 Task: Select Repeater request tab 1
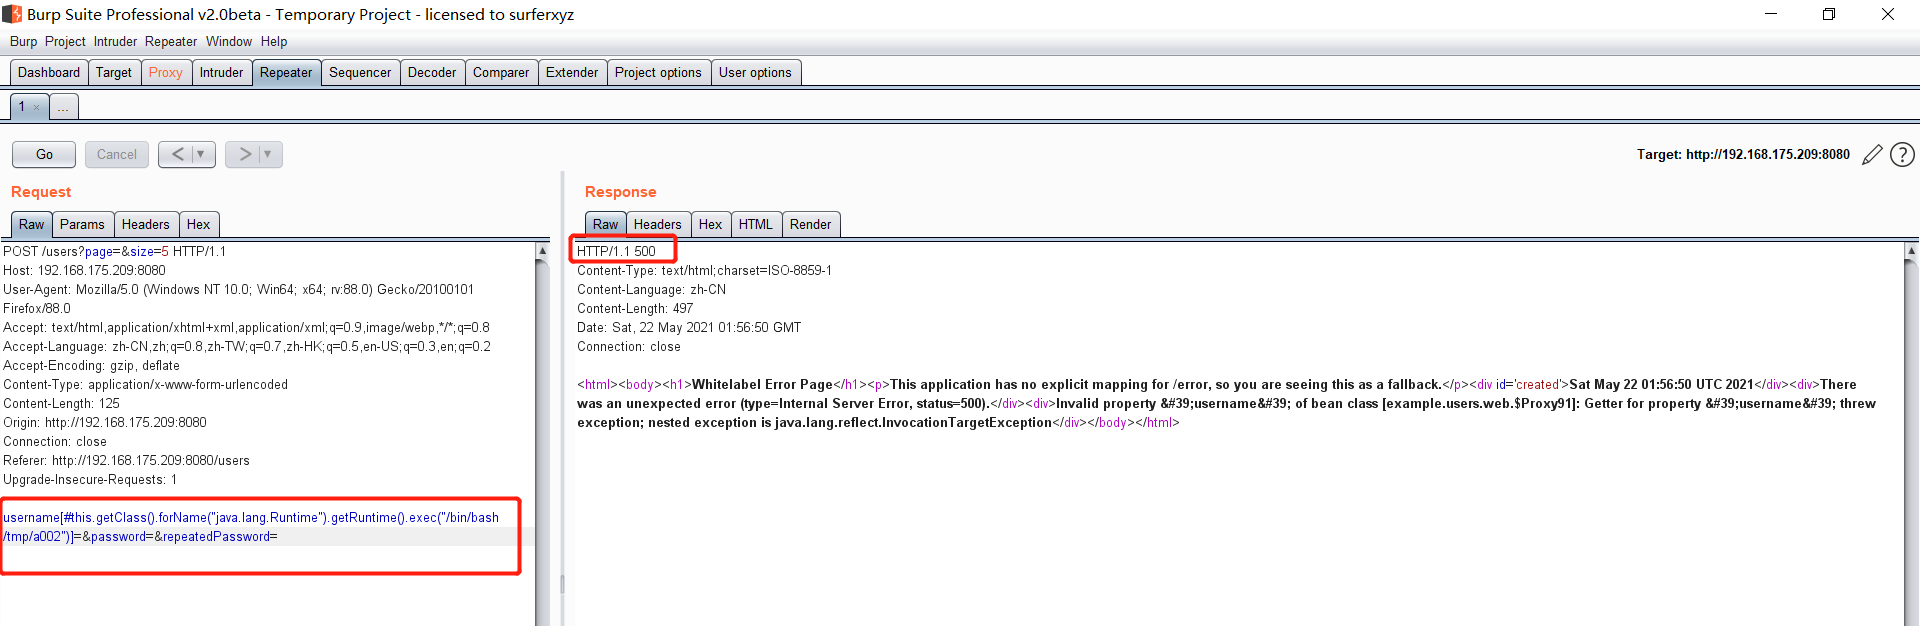pos(21,106)
